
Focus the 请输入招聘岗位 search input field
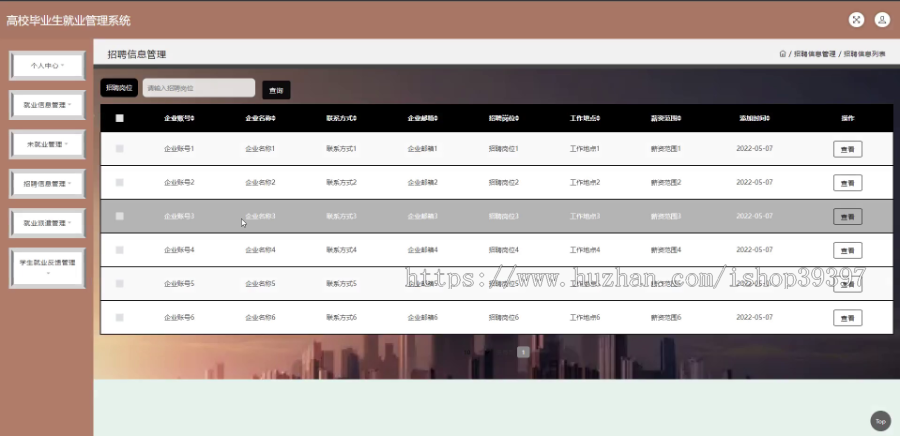199,88
